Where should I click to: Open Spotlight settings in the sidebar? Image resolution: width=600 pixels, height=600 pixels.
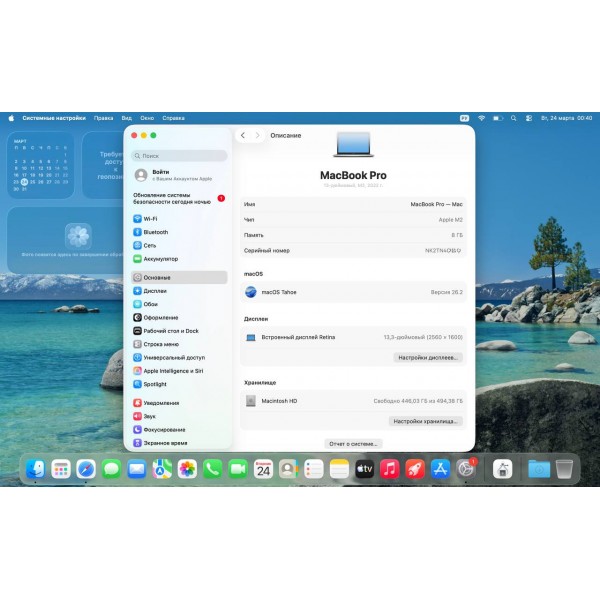point(155,384)
